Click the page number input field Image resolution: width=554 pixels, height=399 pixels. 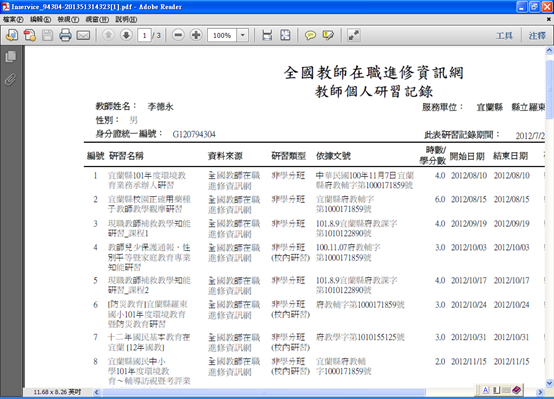click(144, 35)
